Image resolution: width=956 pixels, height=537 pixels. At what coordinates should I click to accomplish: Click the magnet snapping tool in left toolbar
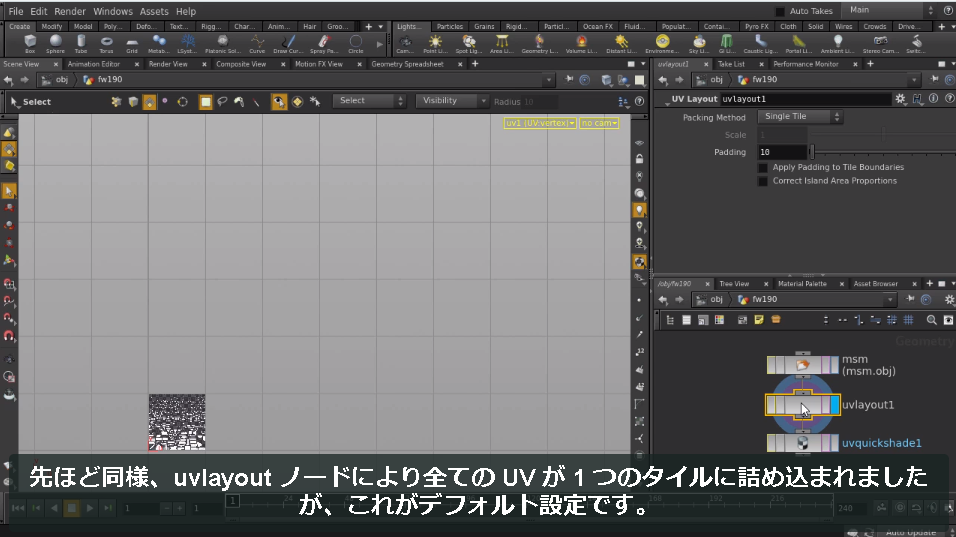pyautogui.click(x=9, y=336)
